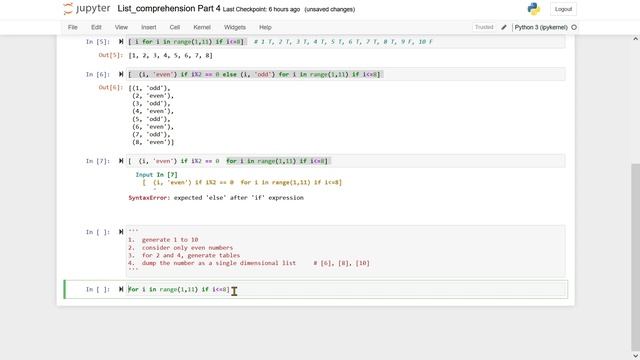Viewport: 640px width, 360px height.
Task: Click the Out[5] output list
Action: 171,56
